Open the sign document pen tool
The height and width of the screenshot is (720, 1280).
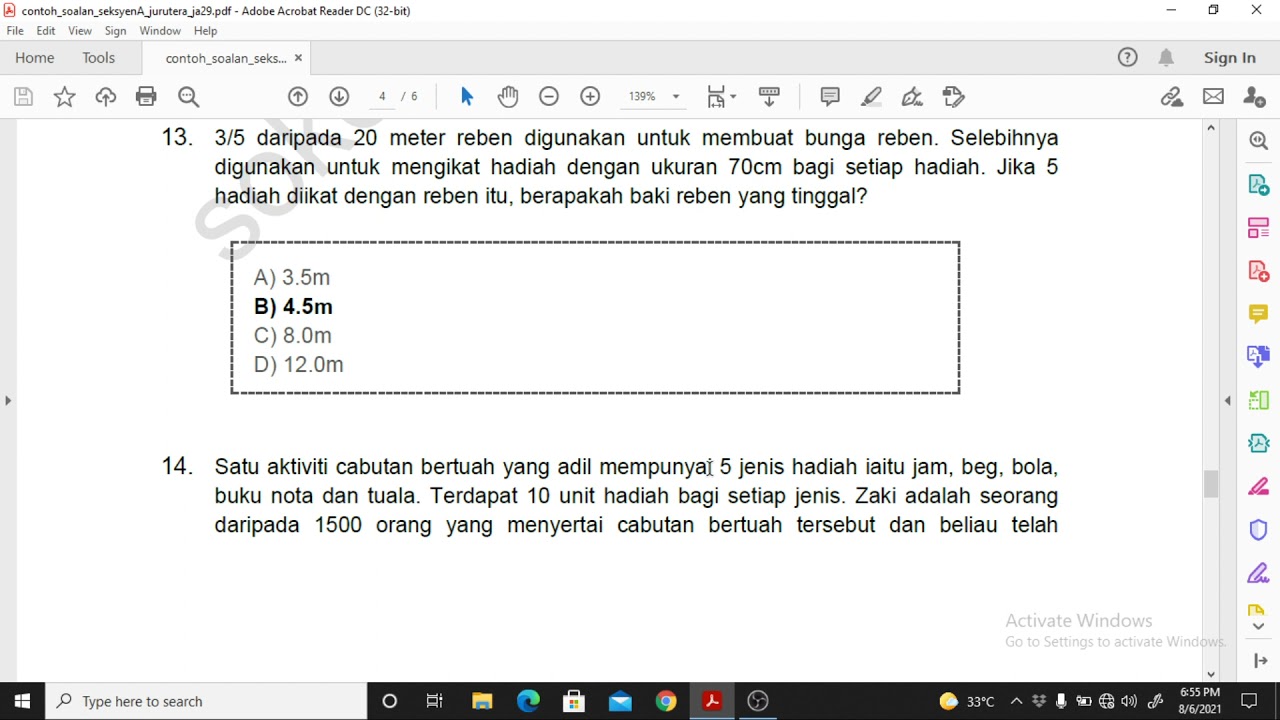(912, 97)
